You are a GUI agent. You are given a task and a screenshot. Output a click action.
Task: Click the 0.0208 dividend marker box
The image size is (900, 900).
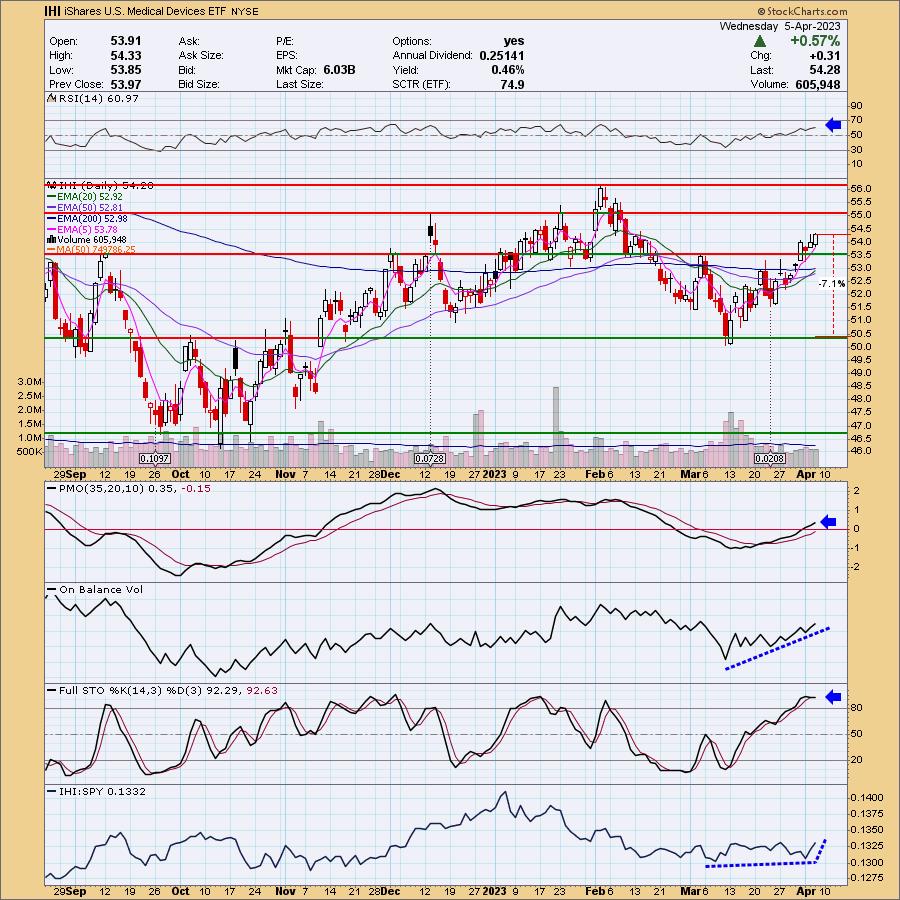pyautogui.click(x=770, y=459)
